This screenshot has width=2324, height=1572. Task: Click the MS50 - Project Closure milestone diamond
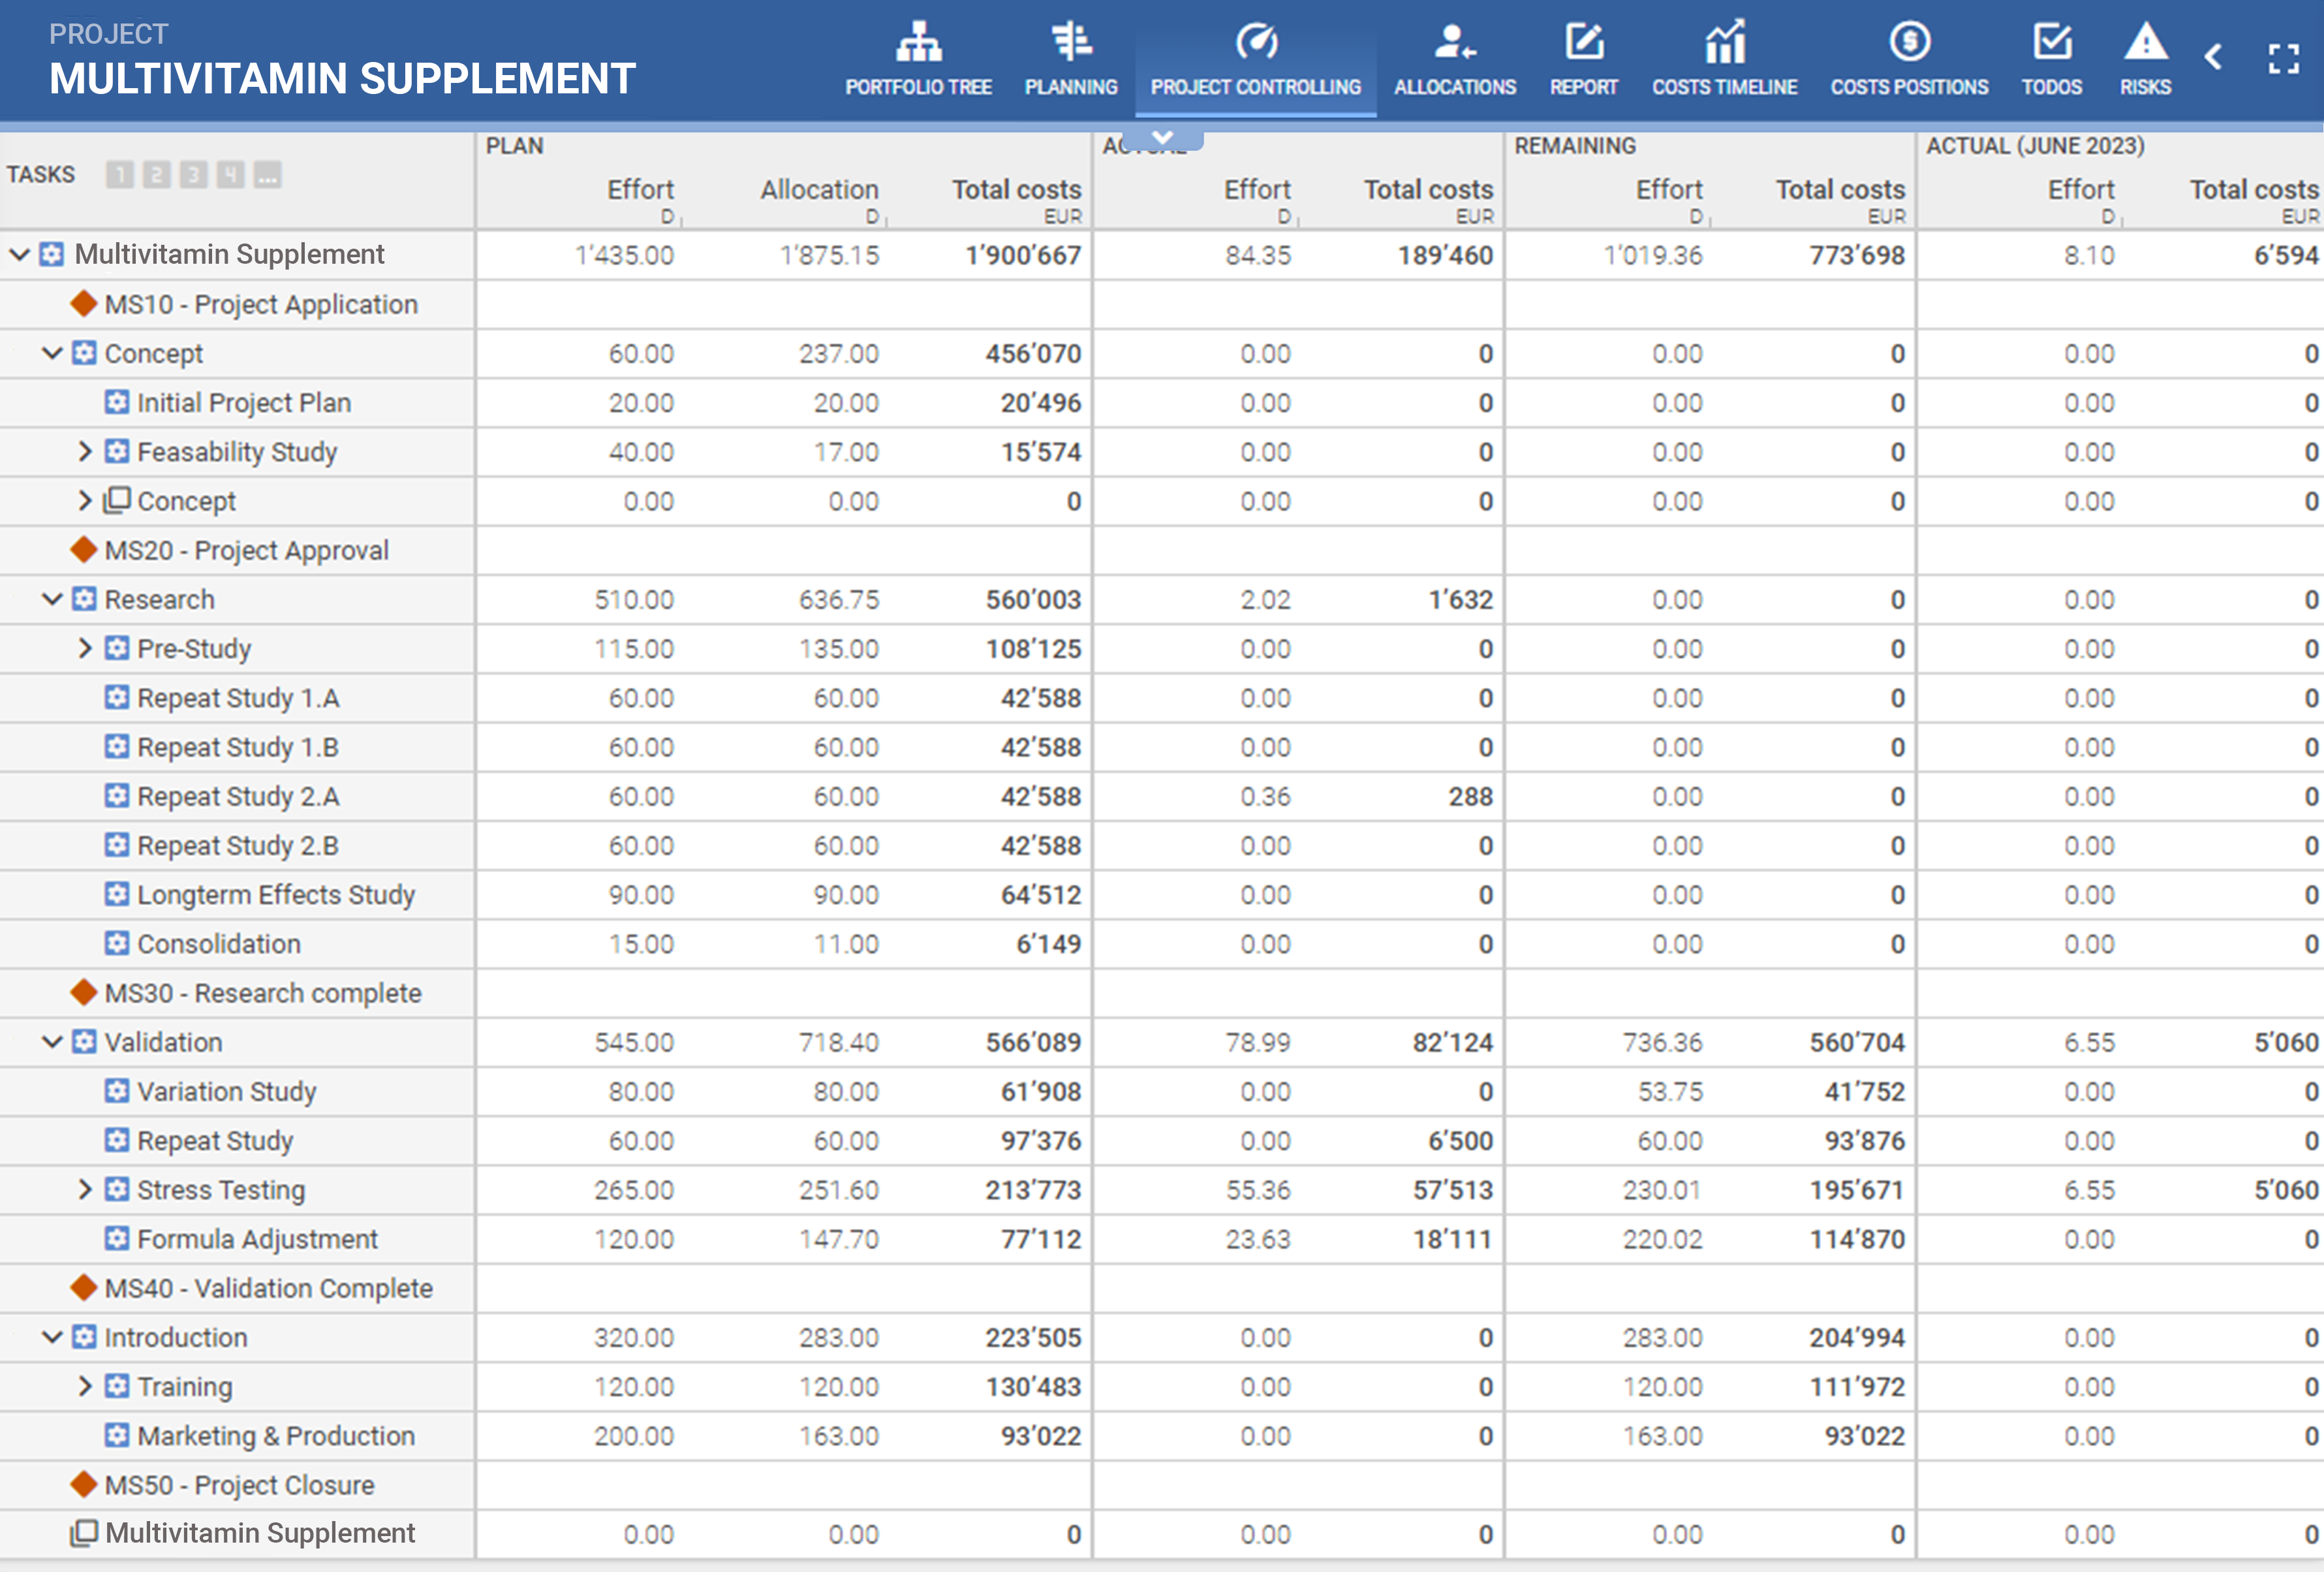84,1484
